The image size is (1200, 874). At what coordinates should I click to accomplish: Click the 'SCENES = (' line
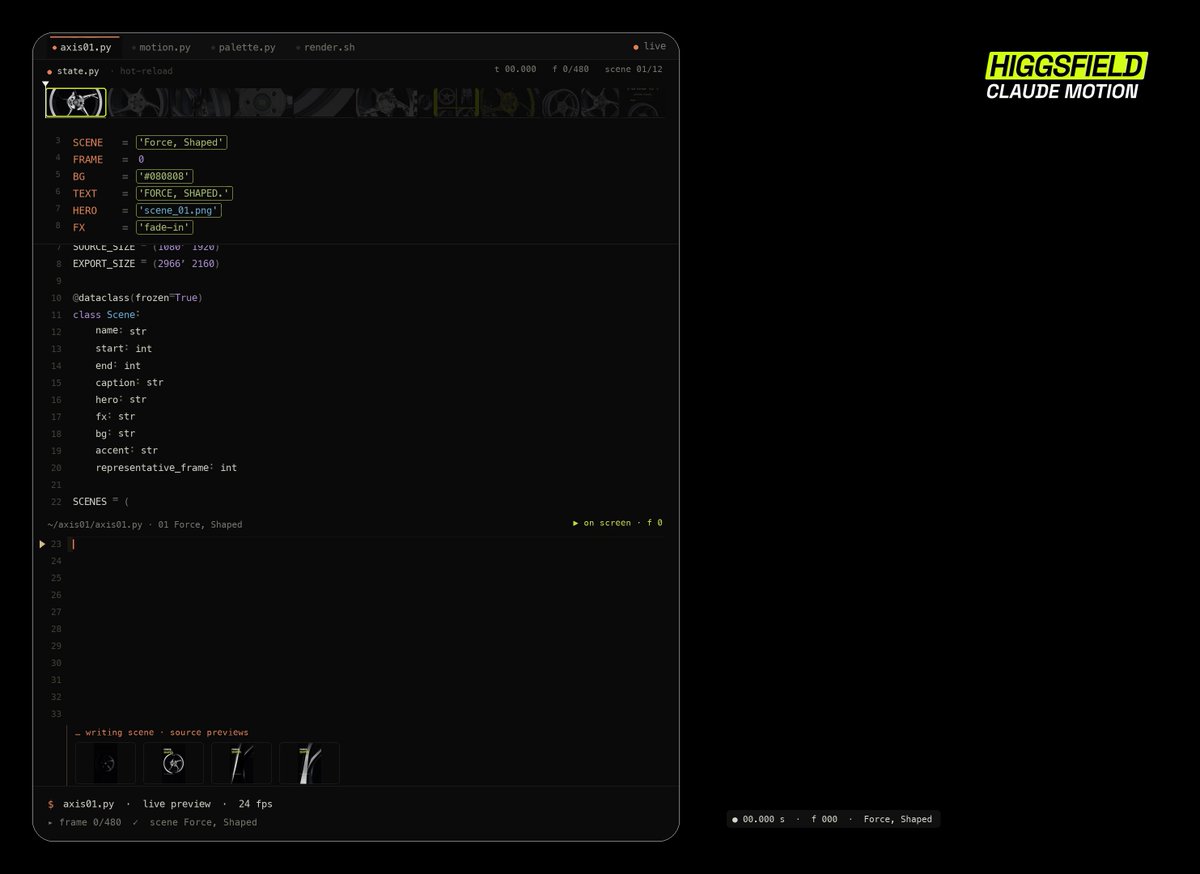click(x=101, y=502)
